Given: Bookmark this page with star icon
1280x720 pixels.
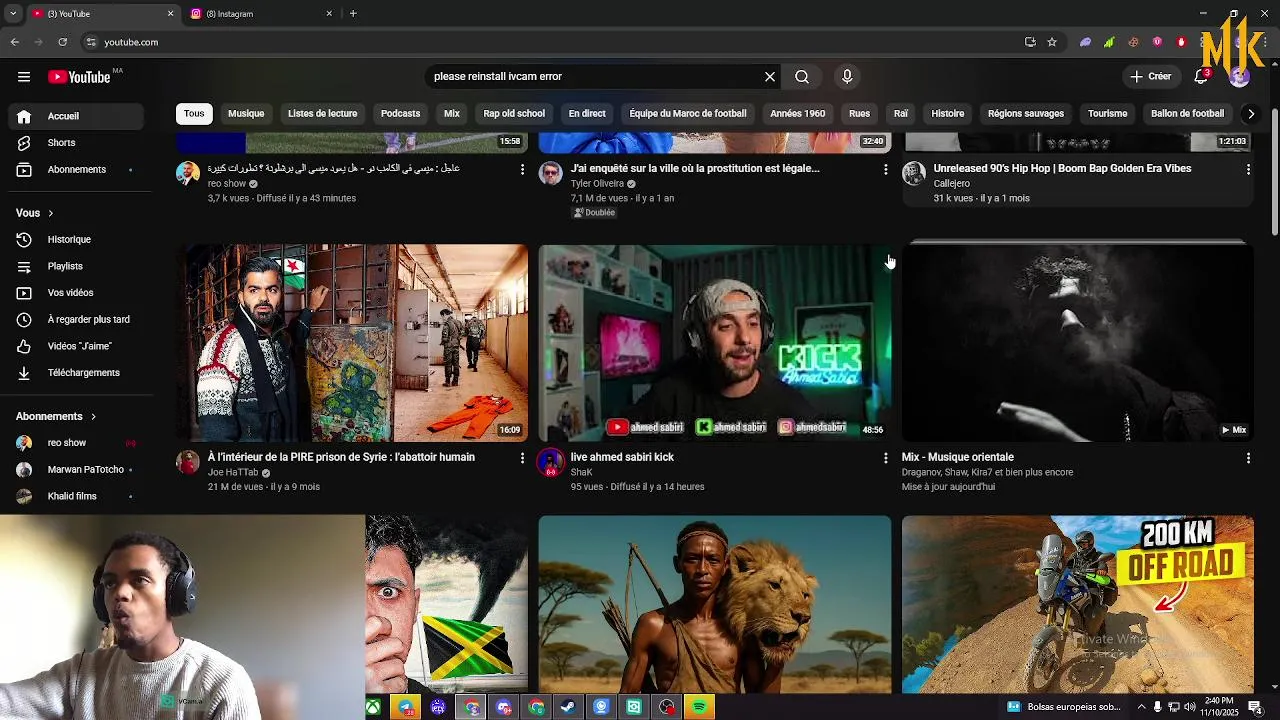Looking at the screenshot, I should 1052,42.
